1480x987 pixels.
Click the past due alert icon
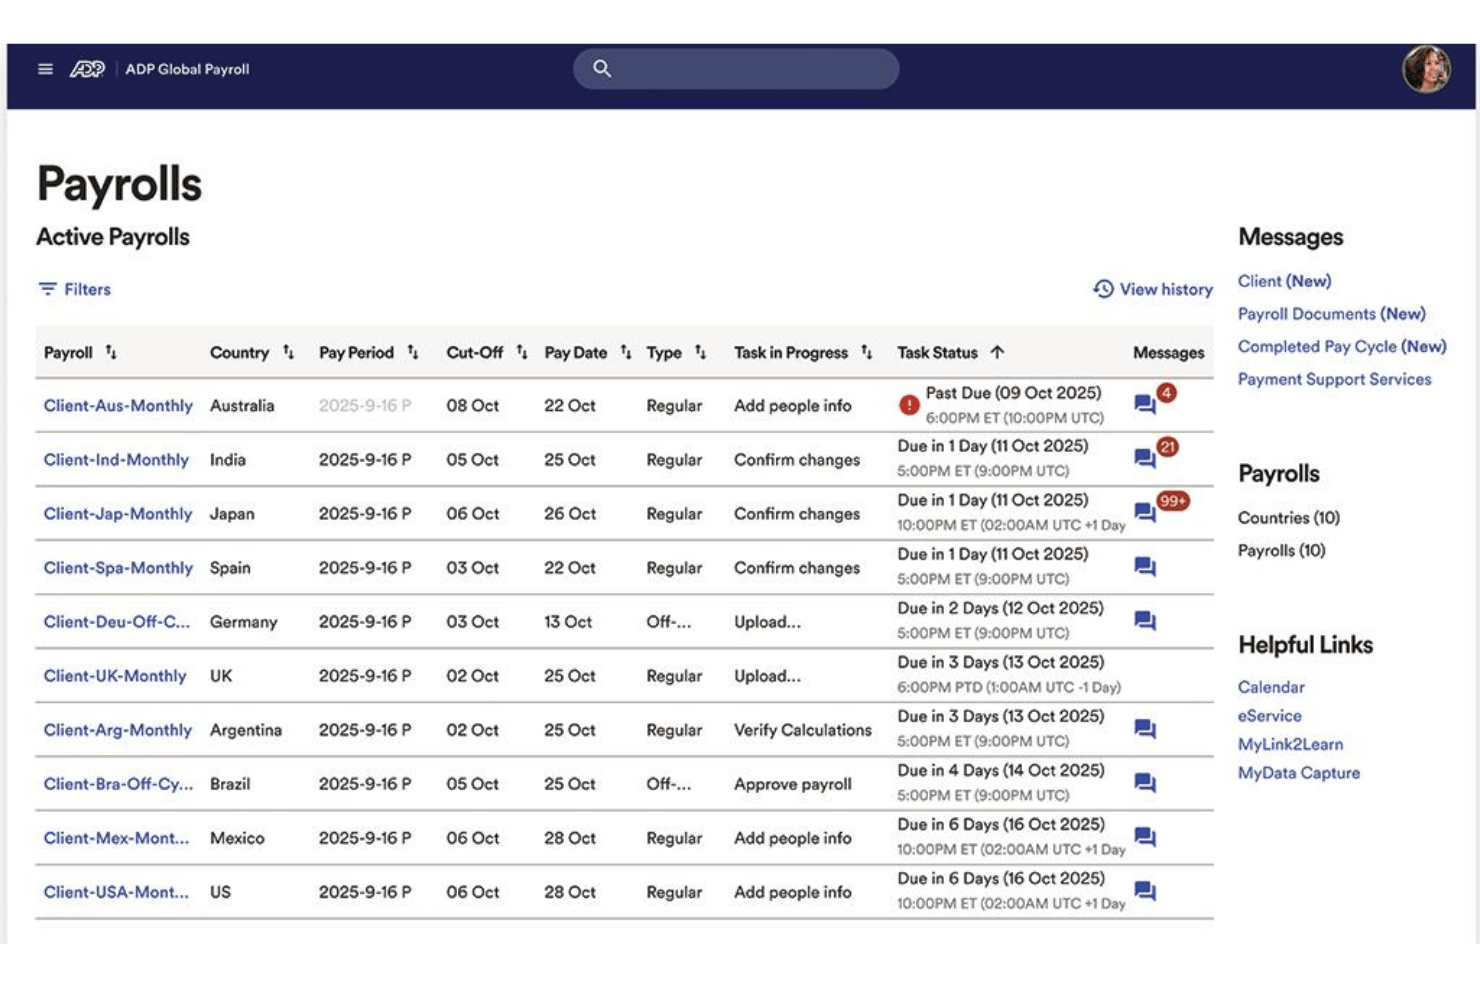point(909,405)
